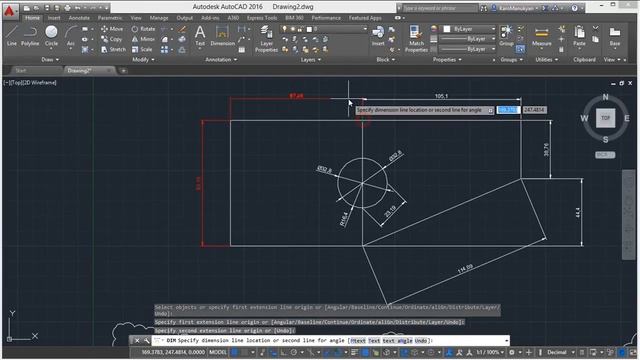The height and width of the screenshot is (360, 640).
Task: Choose the Mtext option in command line
Action: (358, 340)
